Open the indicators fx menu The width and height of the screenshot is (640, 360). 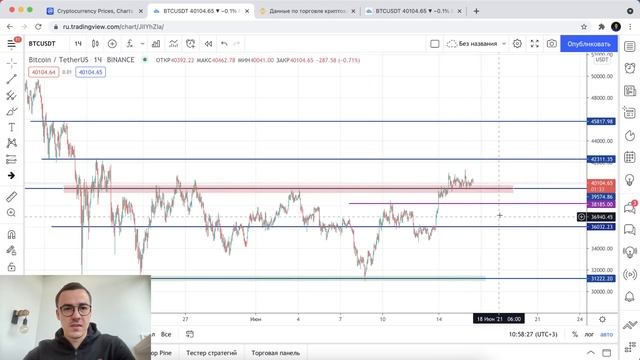pos(130,44)
